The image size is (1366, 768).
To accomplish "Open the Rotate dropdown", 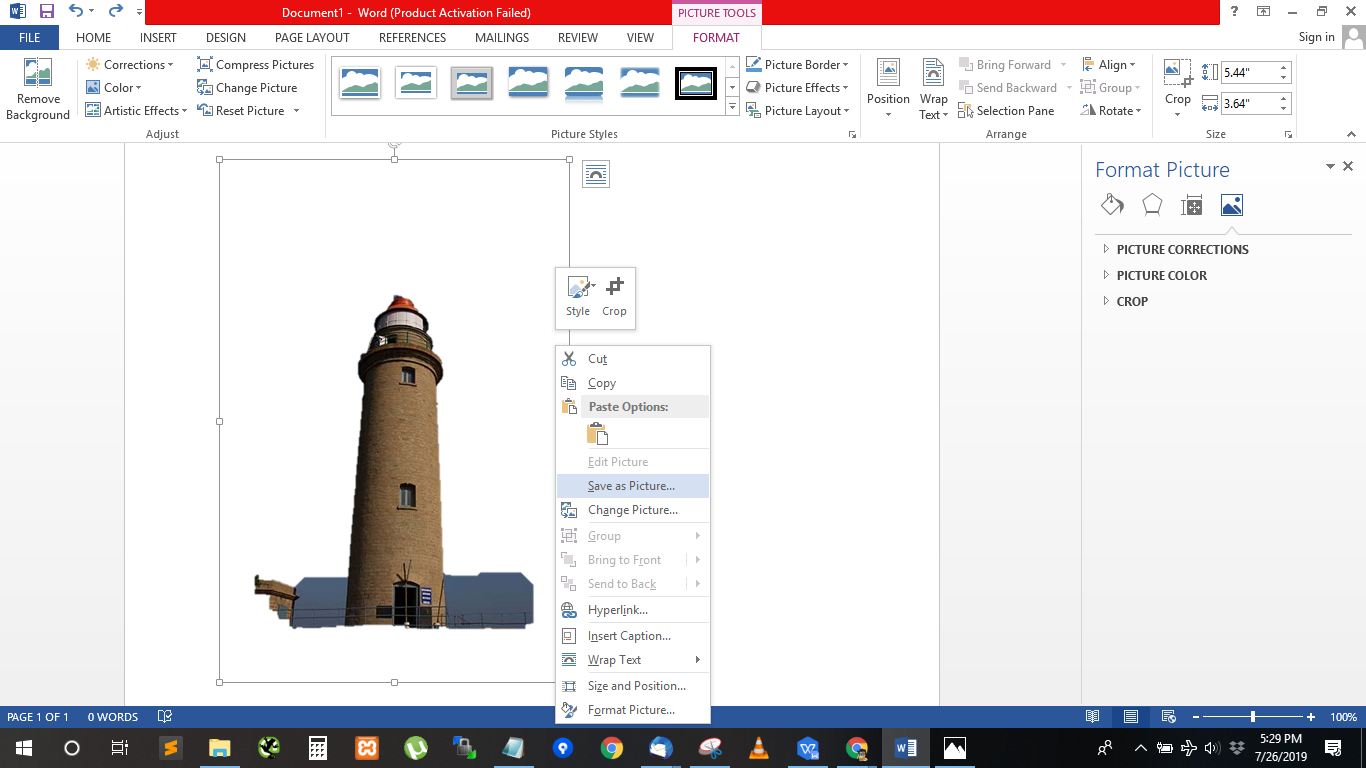I will (1110, 111).
